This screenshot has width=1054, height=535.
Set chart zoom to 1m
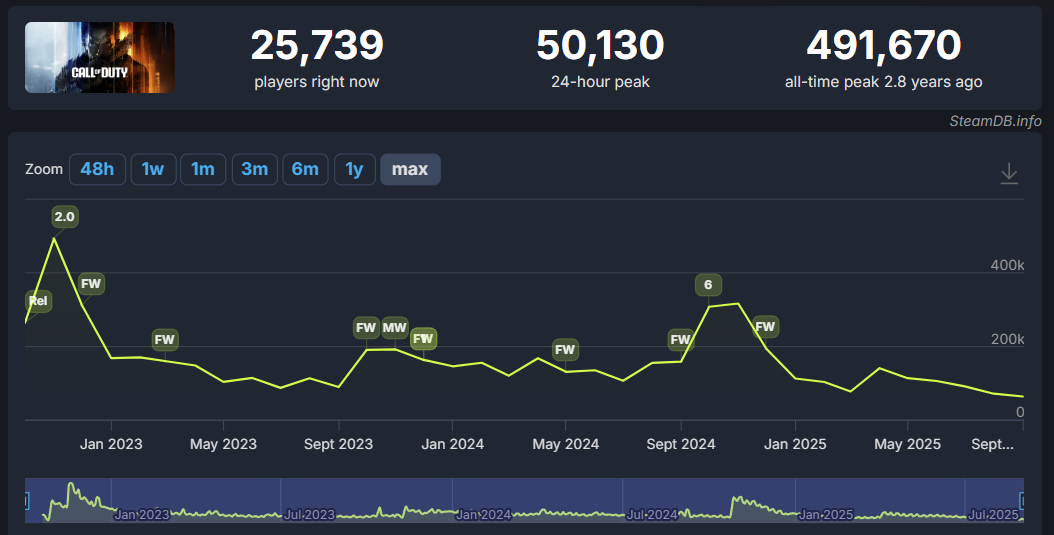click(203, 169)
